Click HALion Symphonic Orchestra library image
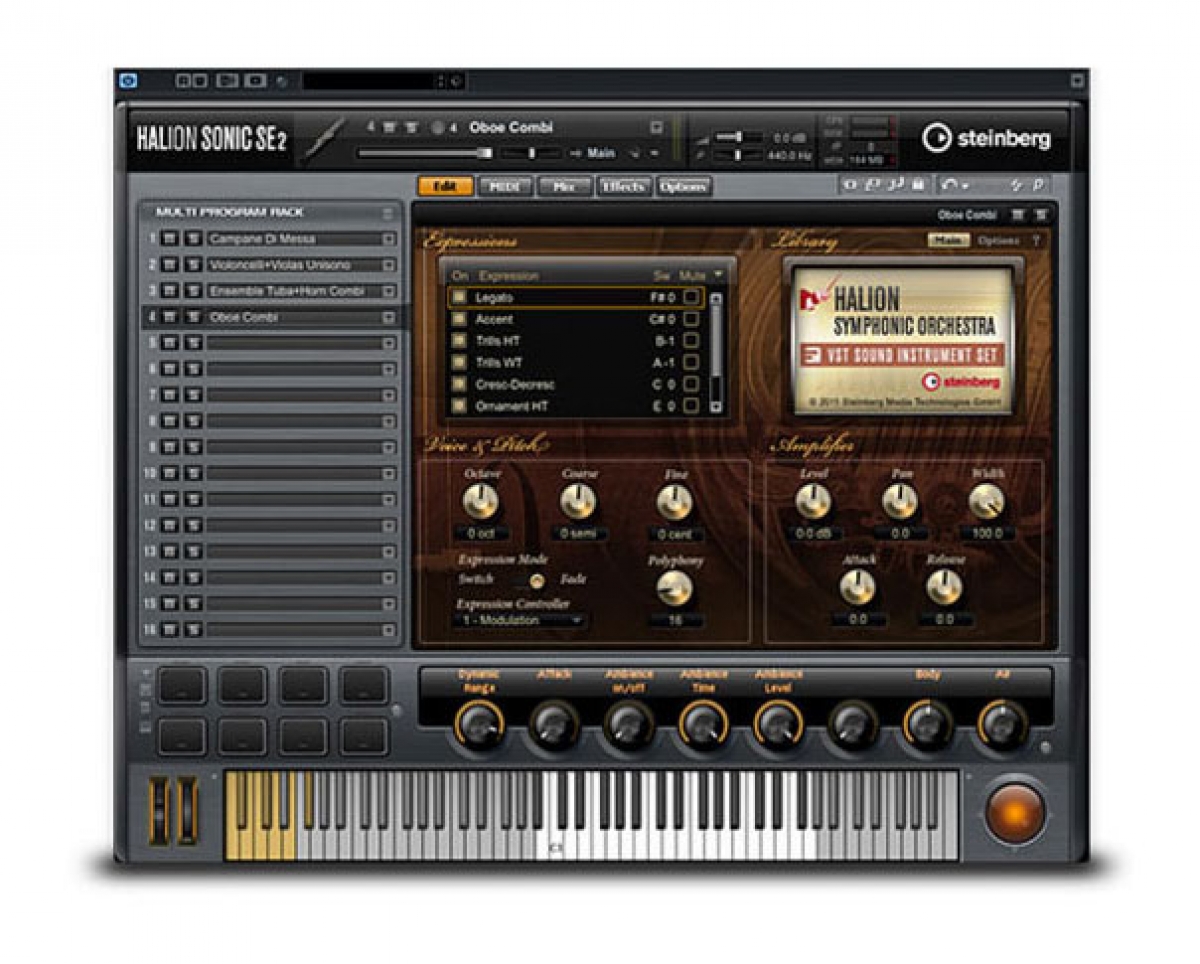Image resolution: width=1200 pixels, height=964 pixels. click(x=903, y=339)
